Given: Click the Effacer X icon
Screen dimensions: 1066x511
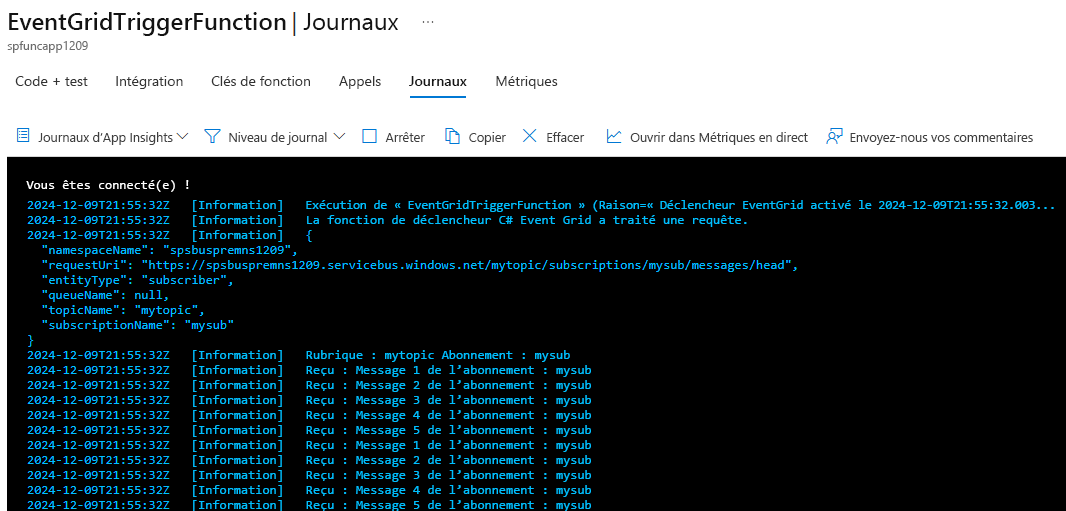Looking at the screenshot, I should pos(530,136).
